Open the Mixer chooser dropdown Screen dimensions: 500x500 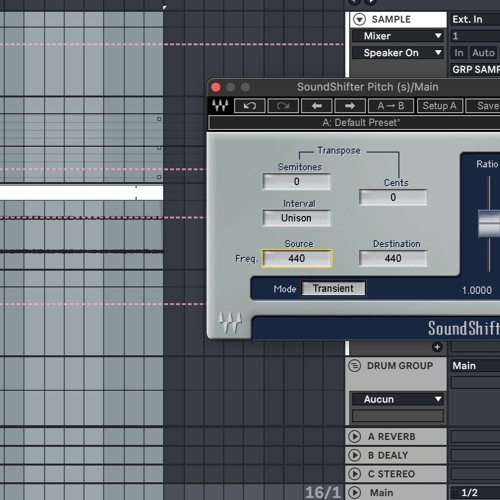[x=398, y=36]
